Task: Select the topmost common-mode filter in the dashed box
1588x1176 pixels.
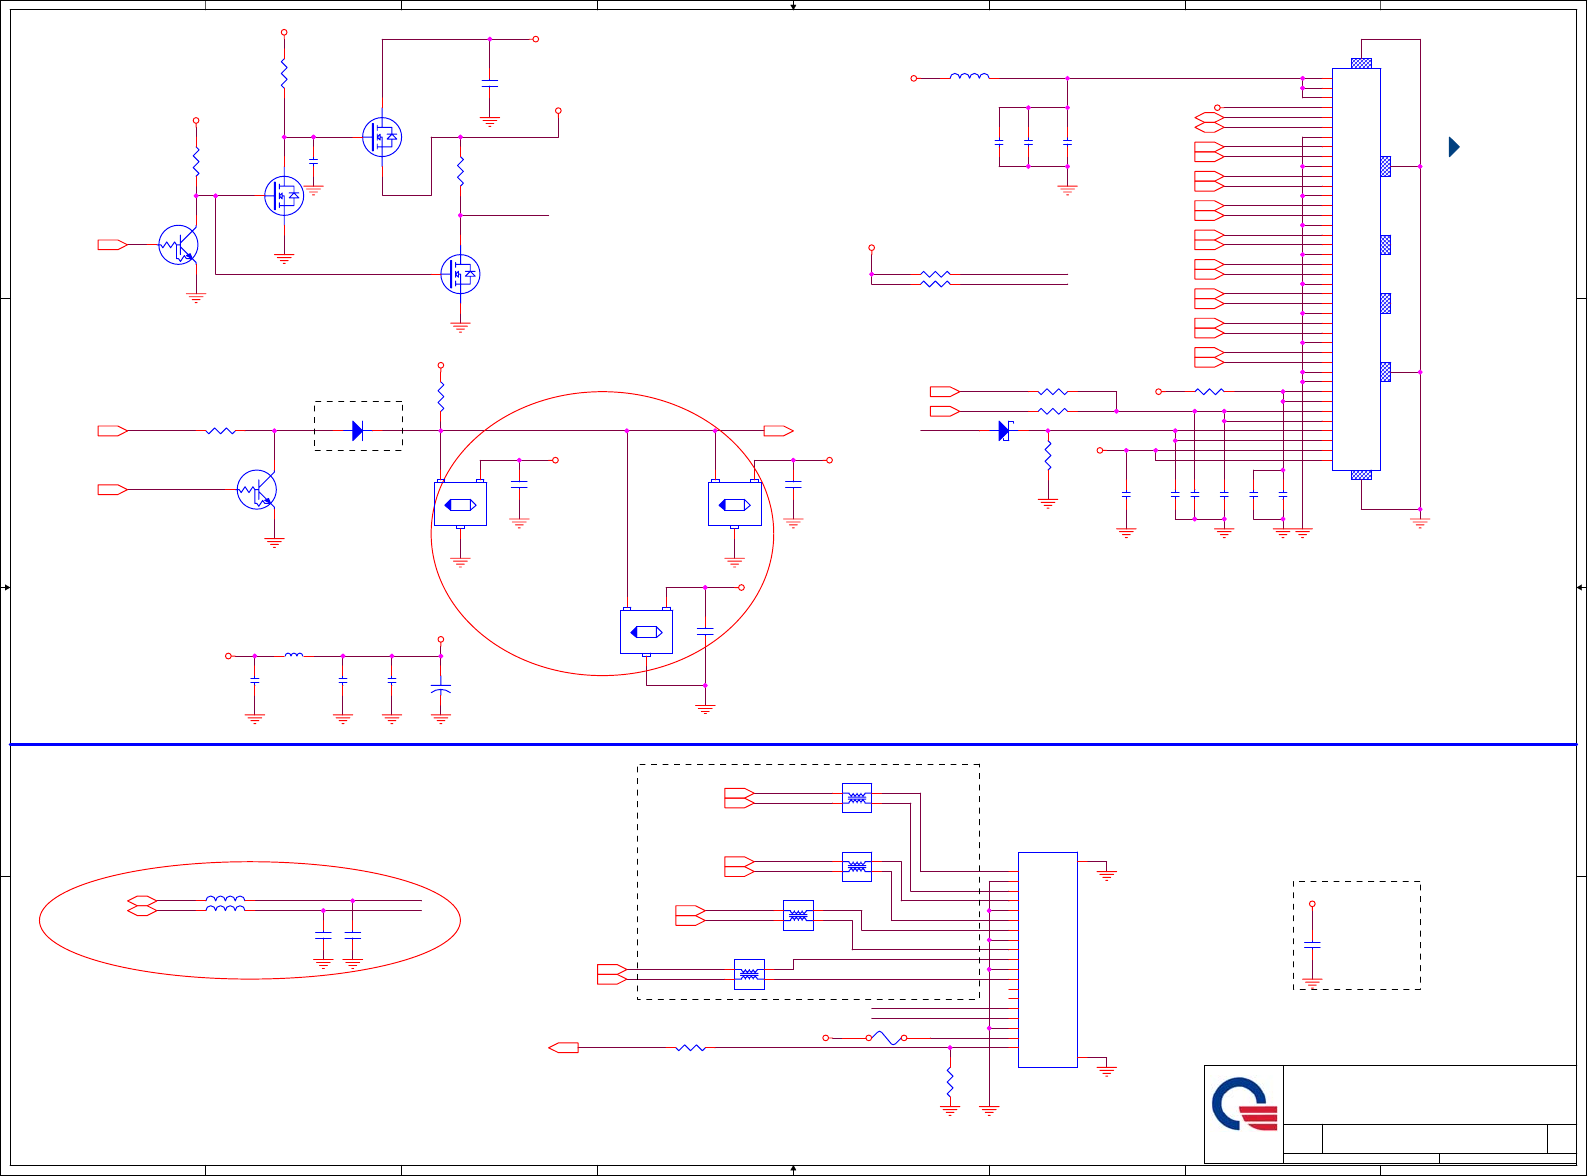Action: click(x=857, y=798)
